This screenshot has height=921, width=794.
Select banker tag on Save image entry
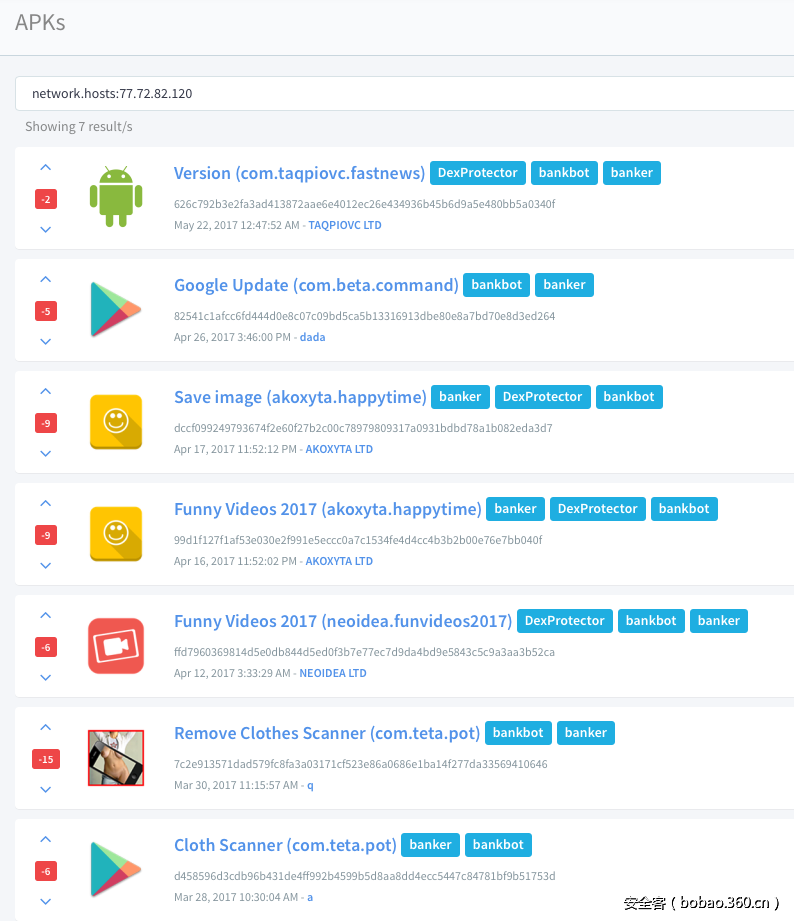(x=460, y=397)
